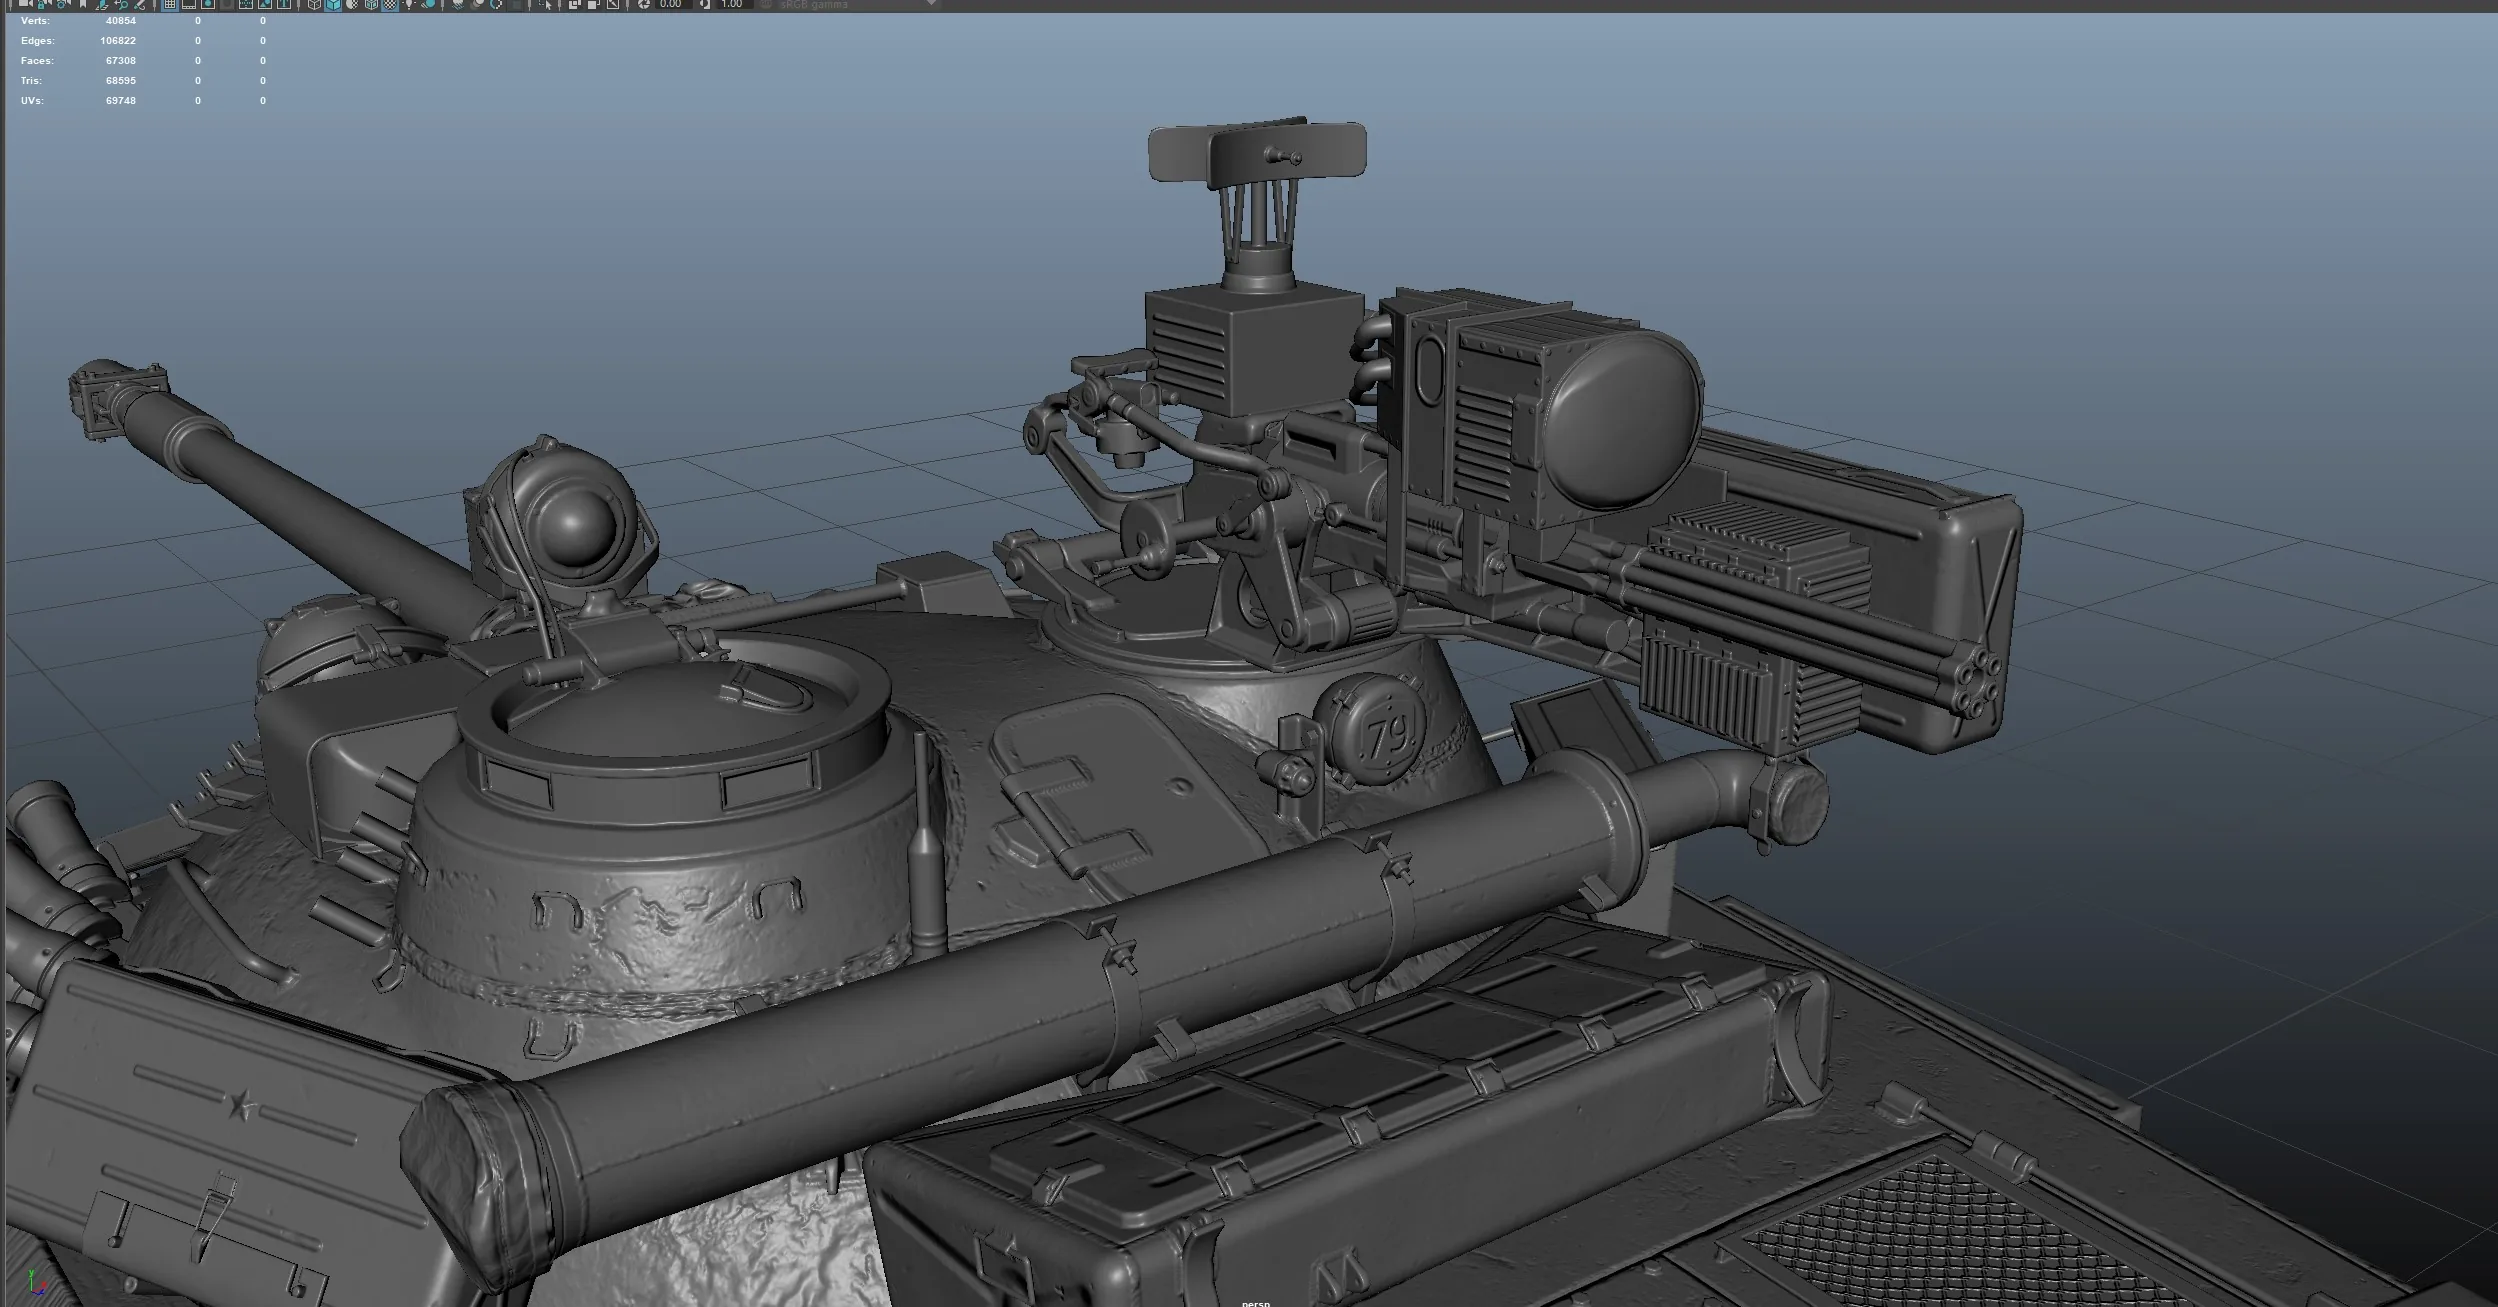Viewport: 2498px width, 1307px height.
Task: Click the Tris: label in the poly count HUD
Action: [31, 80]
